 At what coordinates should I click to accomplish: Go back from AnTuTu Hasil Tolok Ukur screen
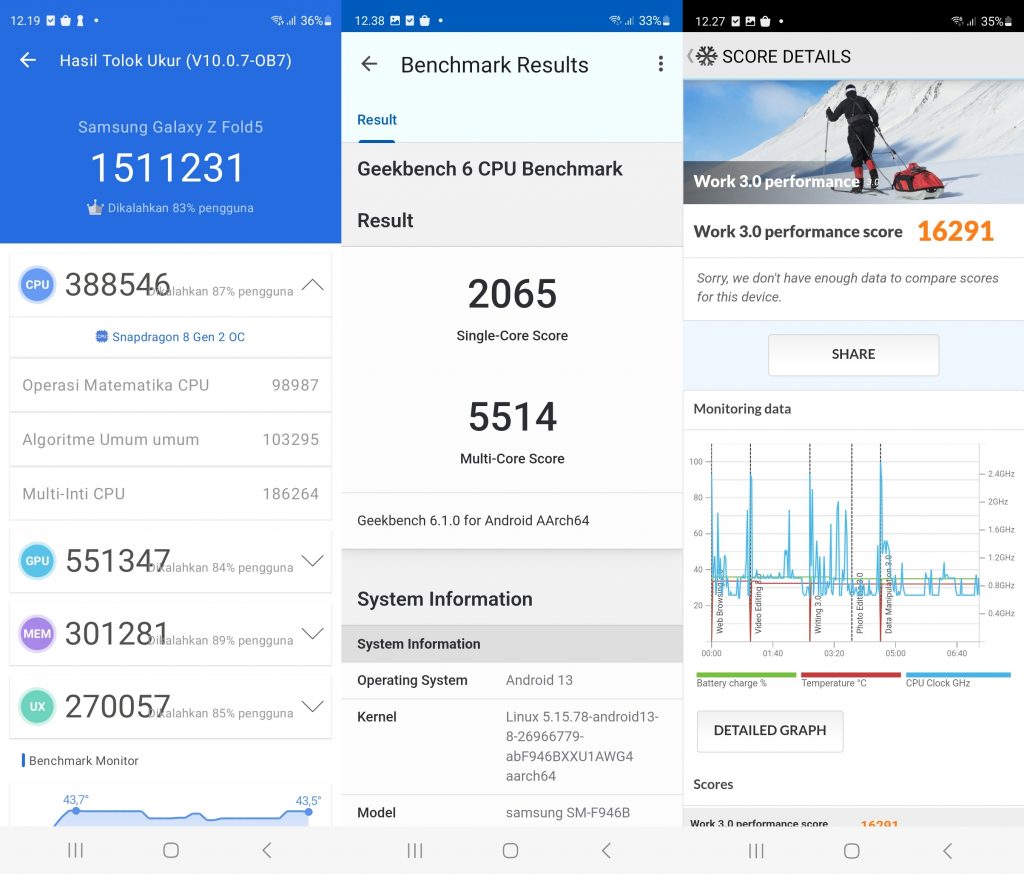coord(28,61)
